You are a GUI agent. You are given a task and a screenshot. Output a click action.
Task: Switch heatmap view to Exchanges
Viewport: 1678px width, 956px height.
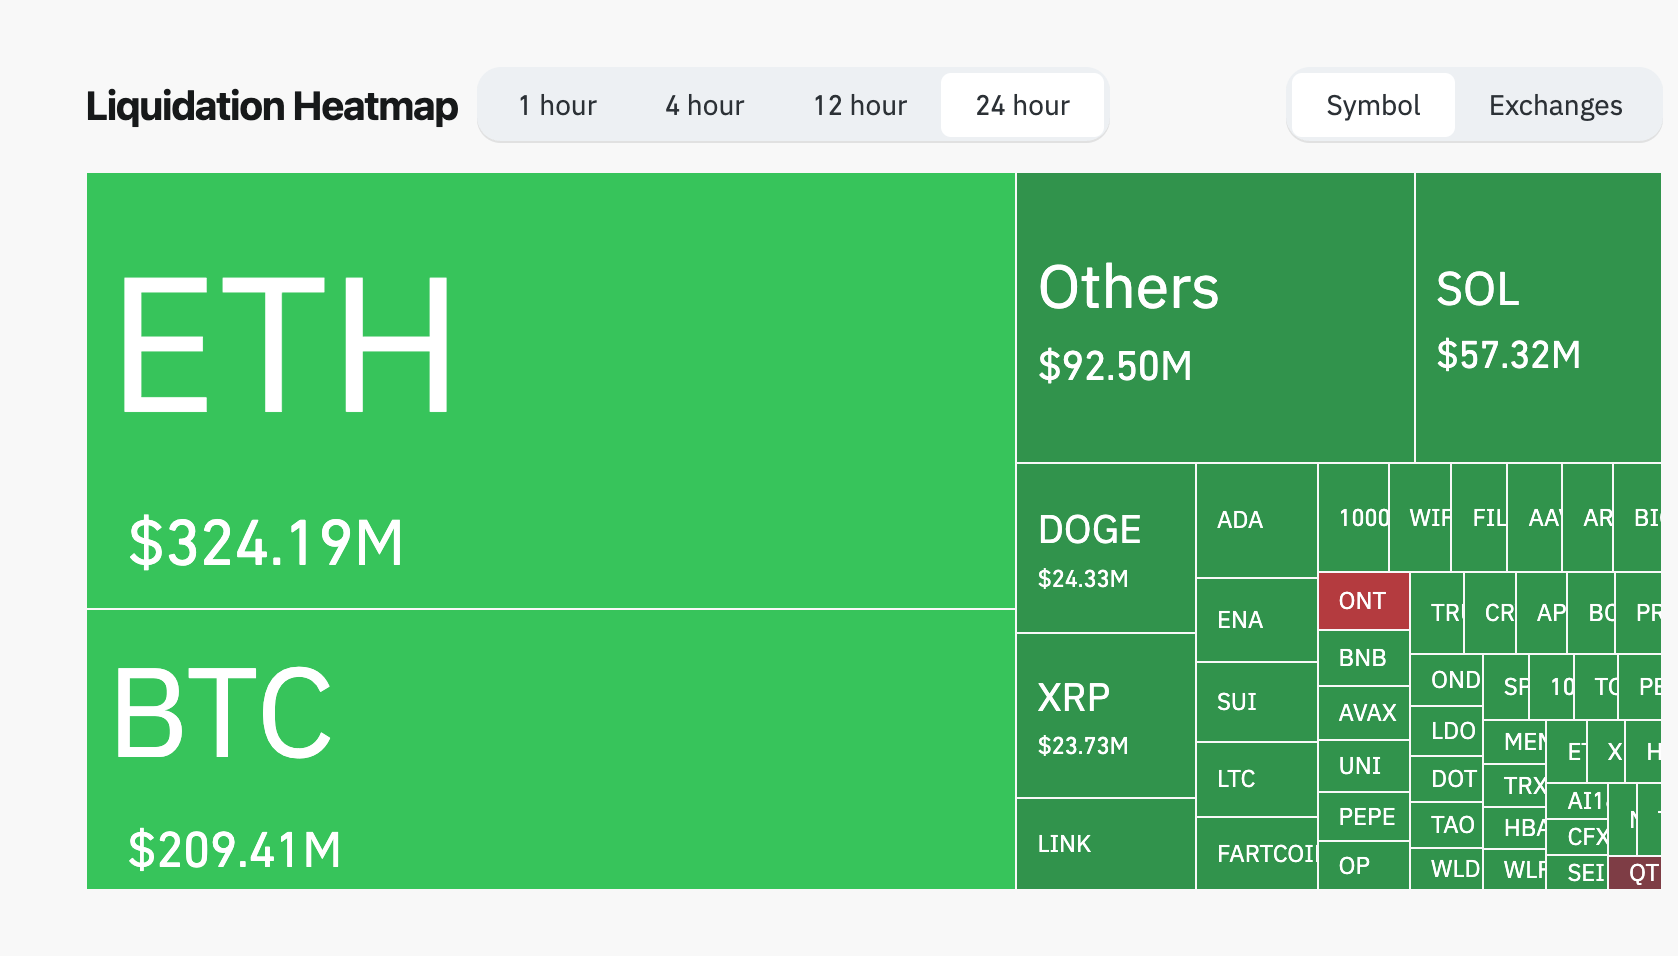tap(1554, 105)
